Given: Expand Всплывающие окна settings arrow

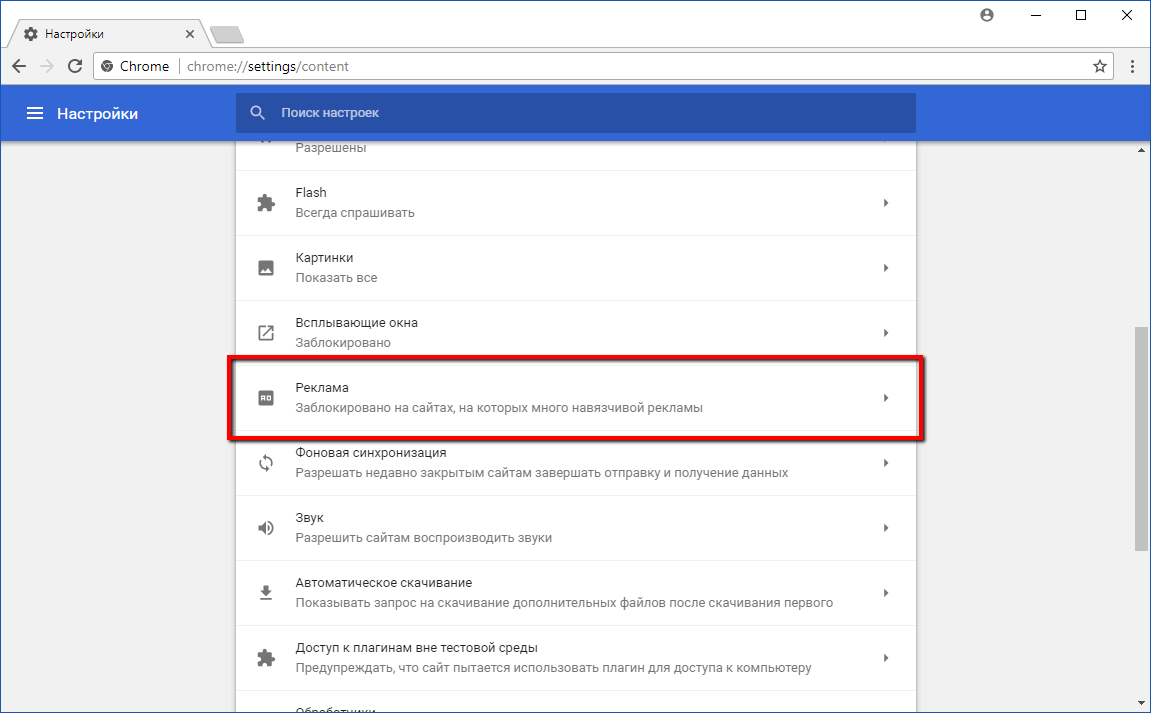Looking at the screenshot, I should click(886, 333).
